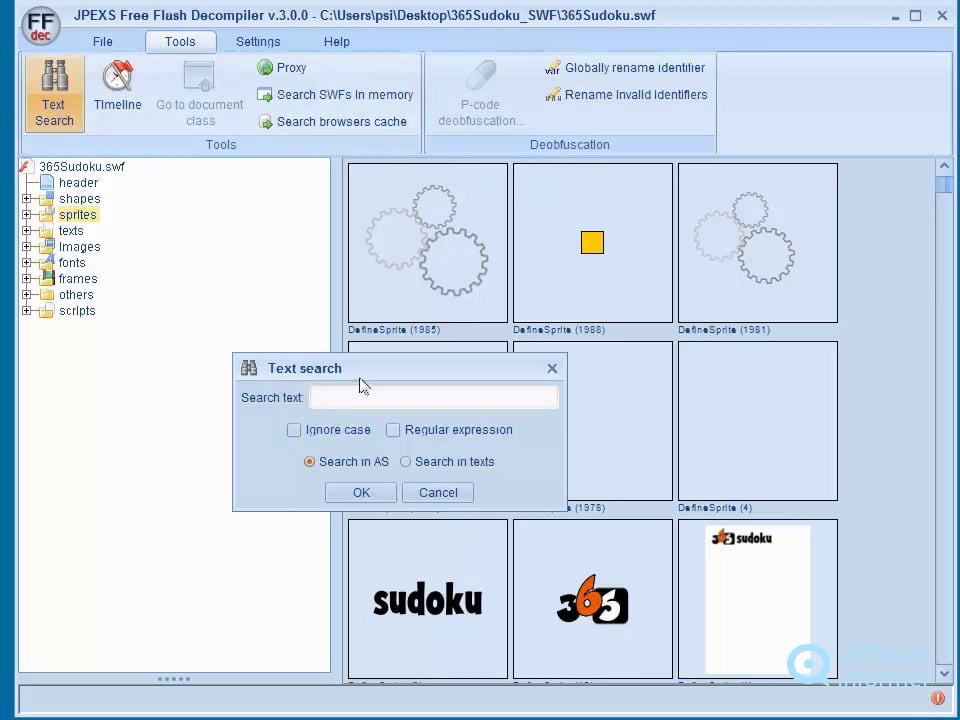Click the dotted panel splitter handle
The height and width of the screenshot is (720, 960).
pos(174,678)
